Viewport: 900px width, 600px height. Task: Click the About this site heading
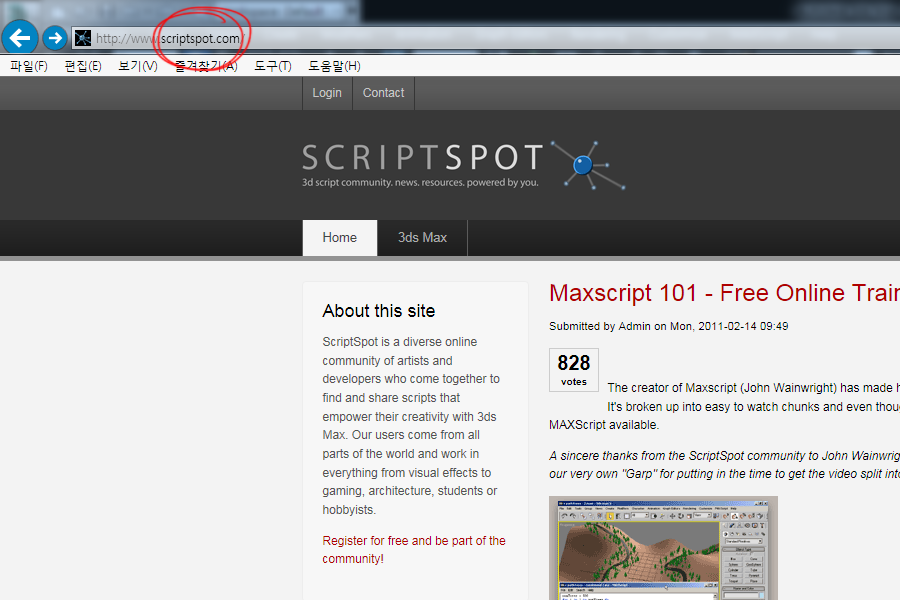pos(379,311)
